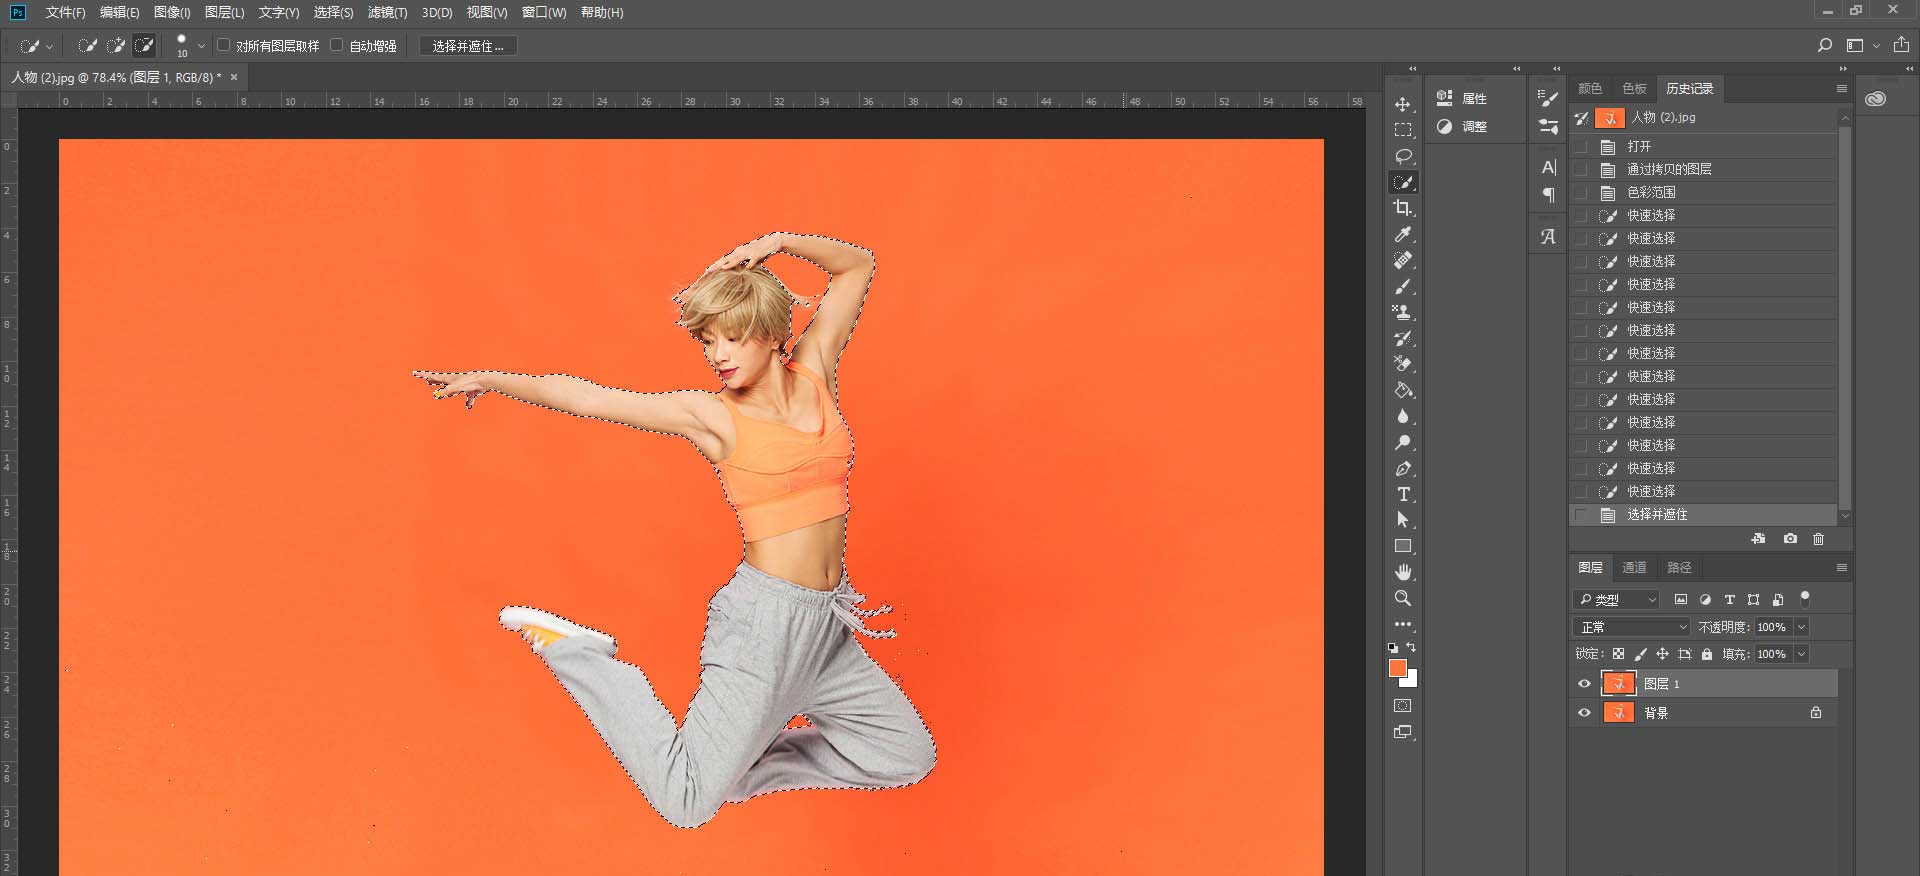Switch to the 通道 tab
Viewport: 1920px width, 876px height.
[1634, 568]
